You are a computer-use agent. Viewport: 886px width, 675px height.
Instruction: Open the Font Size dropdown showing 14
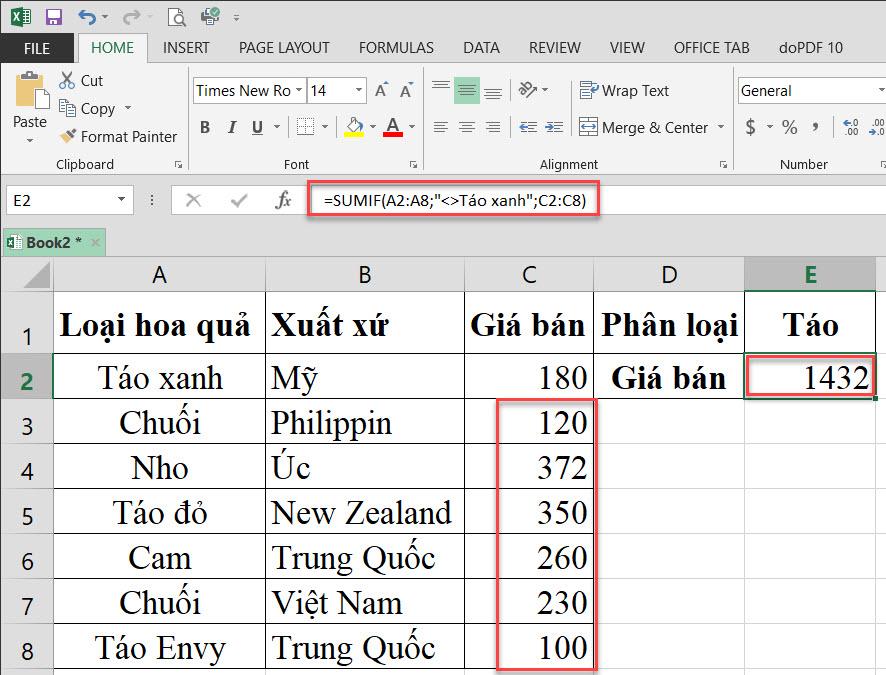coord(359,91)
